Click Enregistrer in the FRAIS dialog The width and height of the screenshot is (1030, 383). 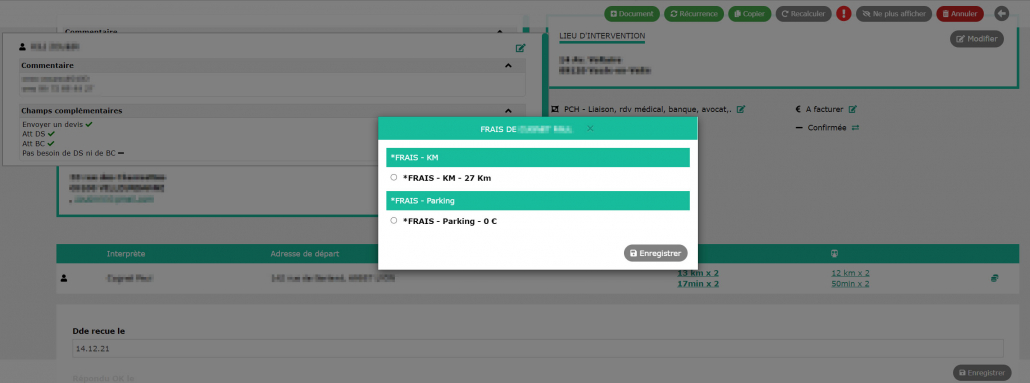(656, 253)
